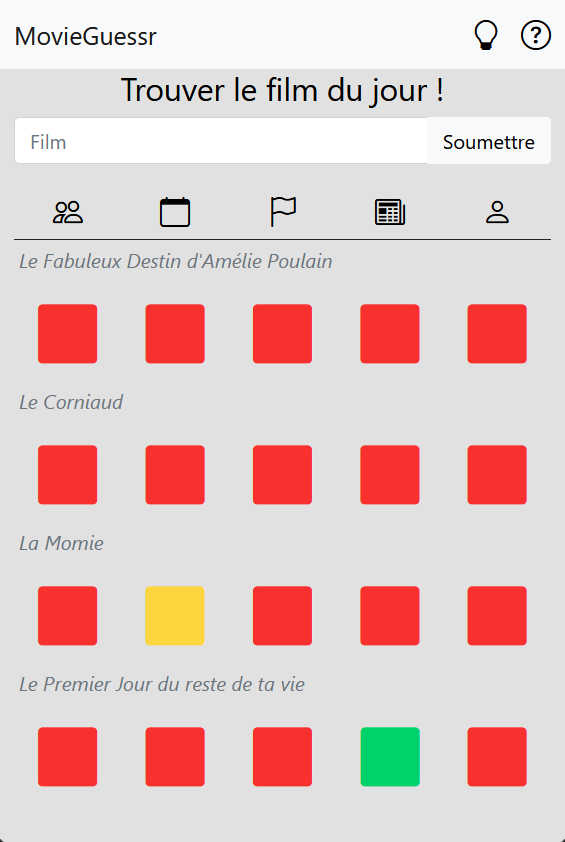Click the lightbulb hint icon

pos(486,35)
